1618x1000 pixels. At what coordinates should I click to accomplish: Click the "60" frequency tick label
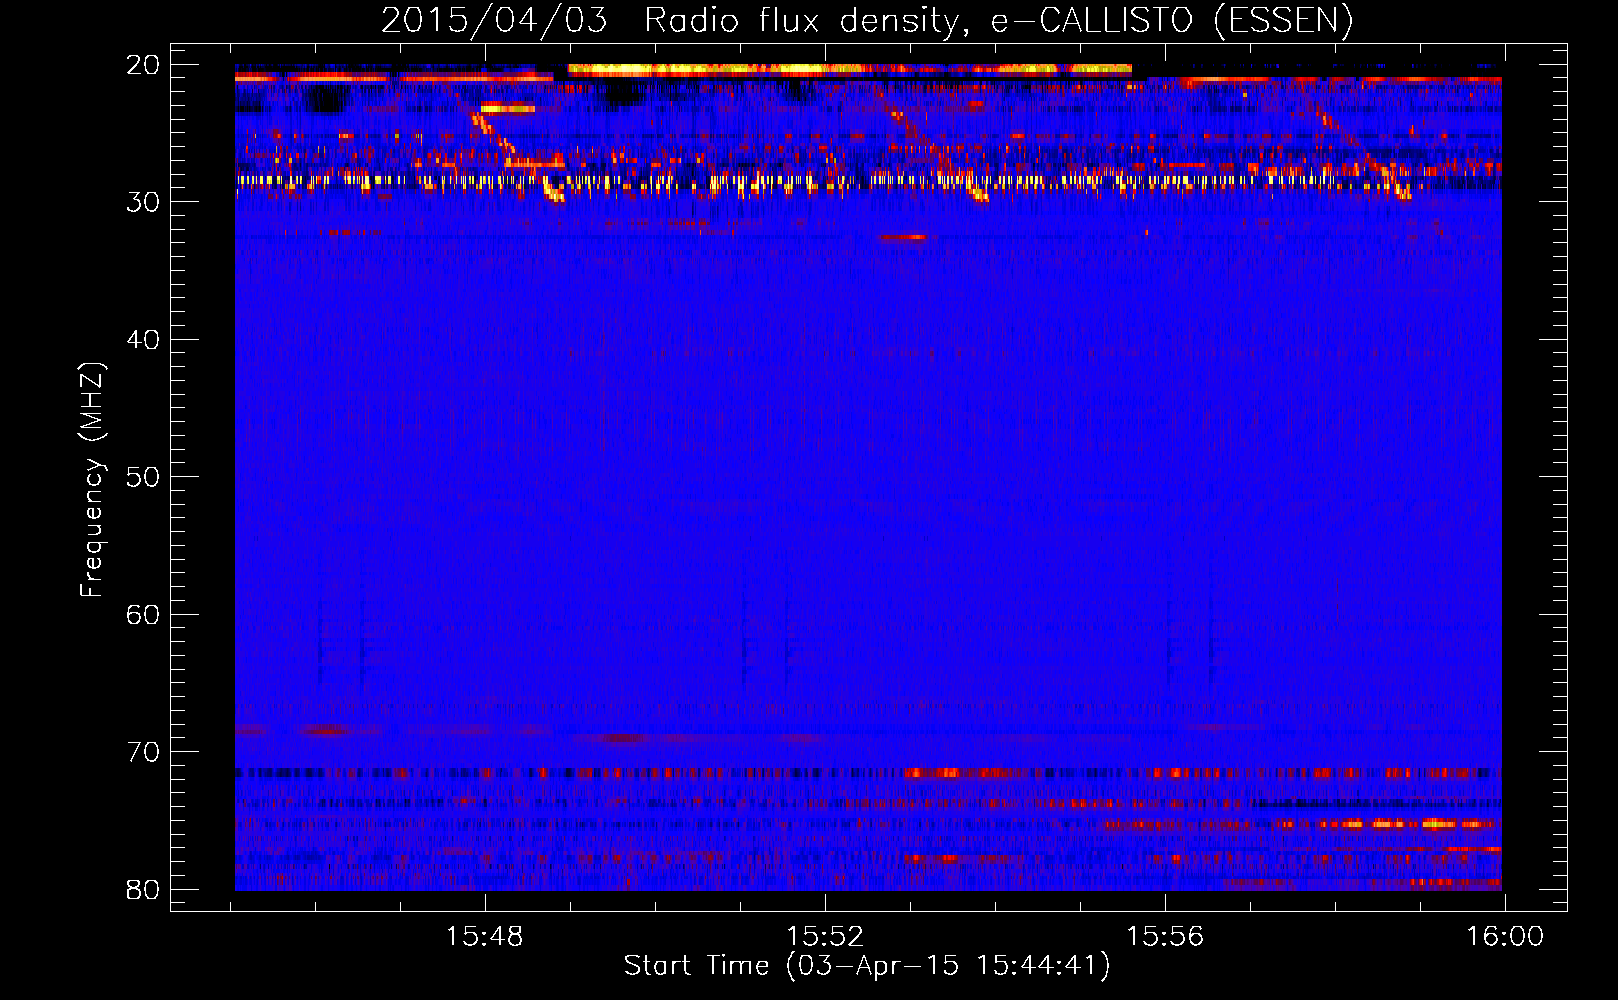pyautogui.click(x=144, y=615)
